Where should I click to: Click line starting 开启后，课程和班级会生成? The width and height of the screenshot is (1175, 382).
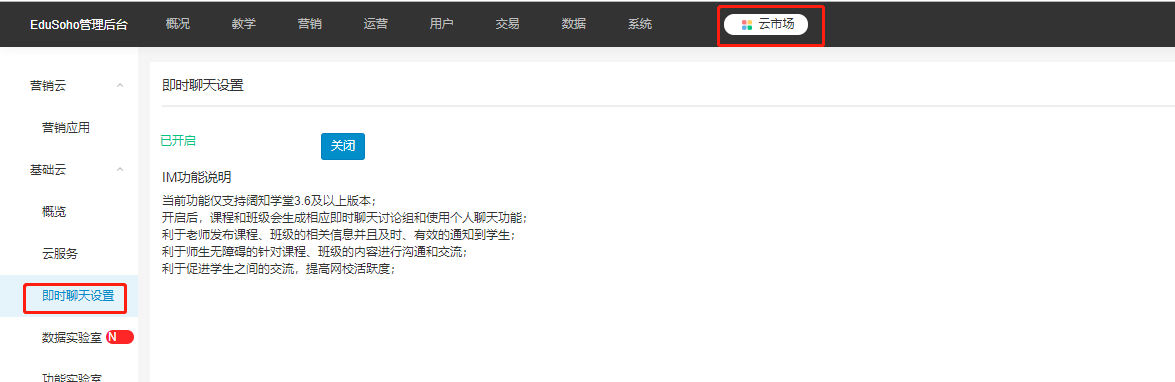pyautogui.click(x=345, y=217)
